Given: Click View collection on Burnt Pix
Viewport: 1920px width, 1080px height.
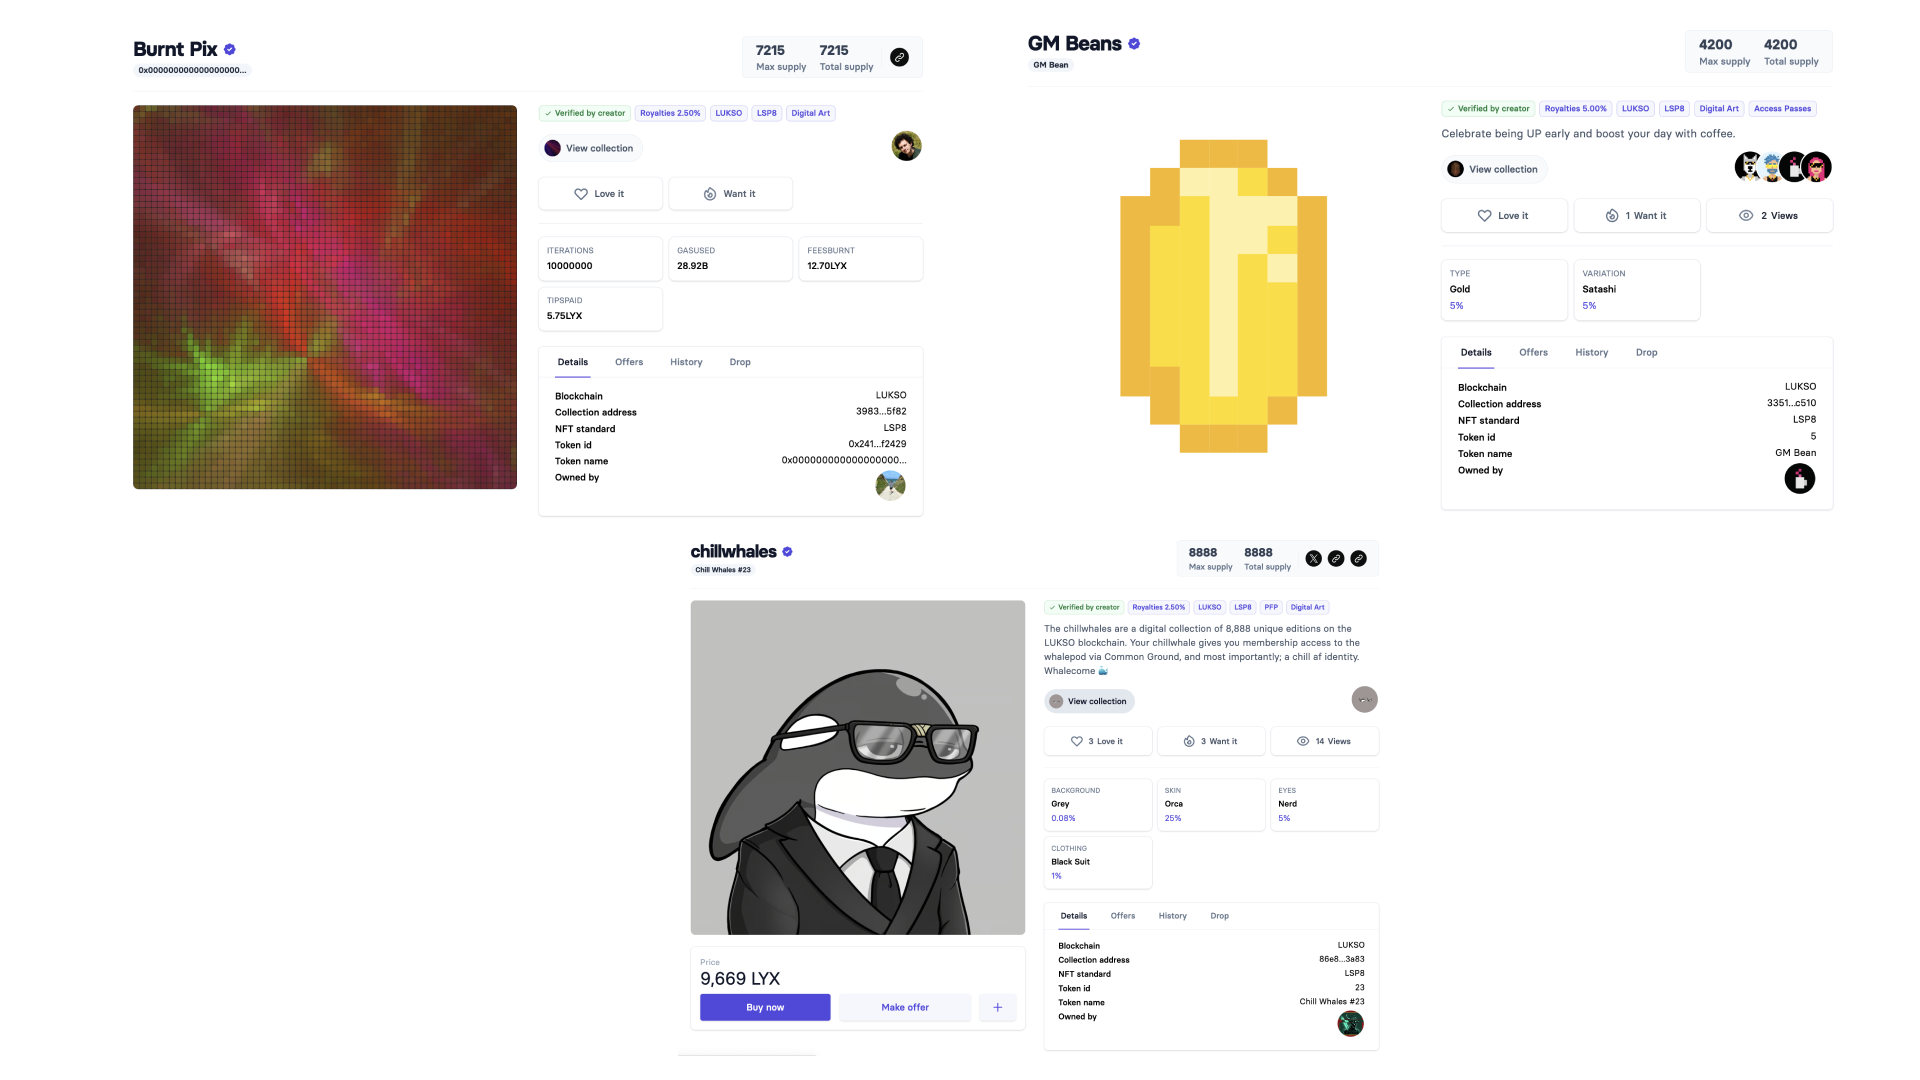Looking at the screenshot, I should pos(592,148).
